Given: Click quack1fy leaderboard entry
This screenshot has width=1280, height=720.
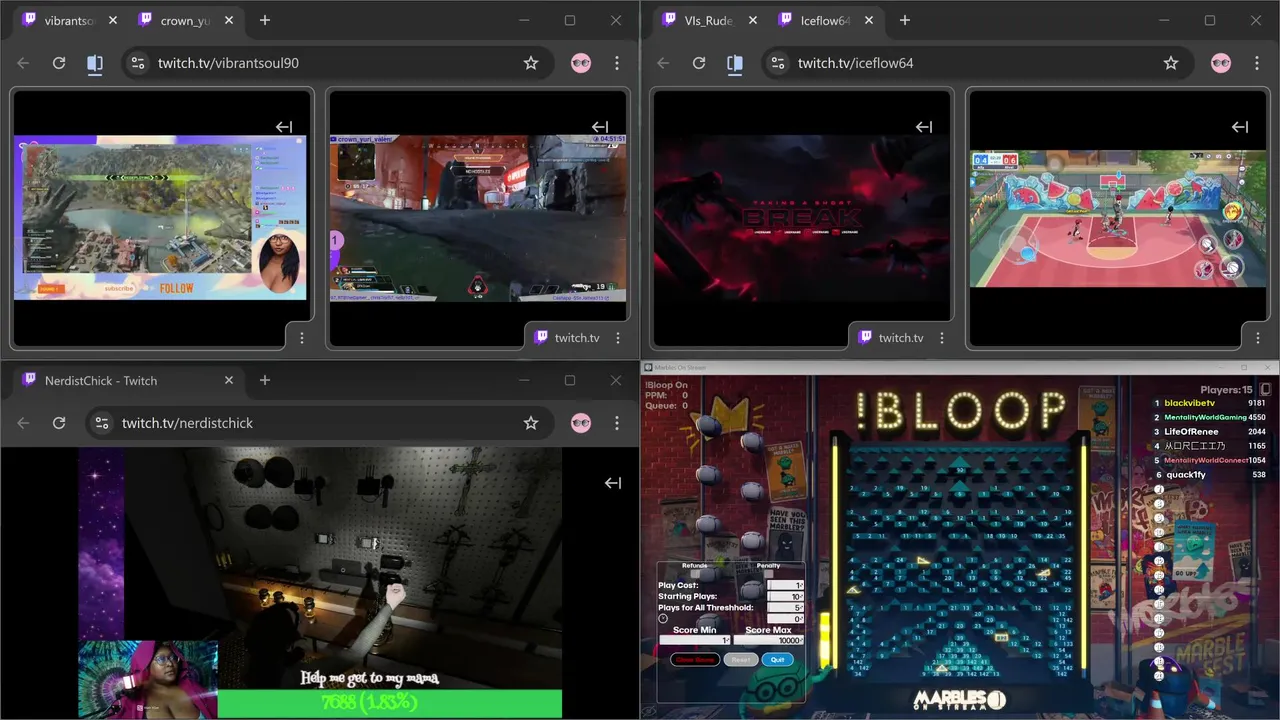Looking at the screenshot, I should tap(1185, 474).
